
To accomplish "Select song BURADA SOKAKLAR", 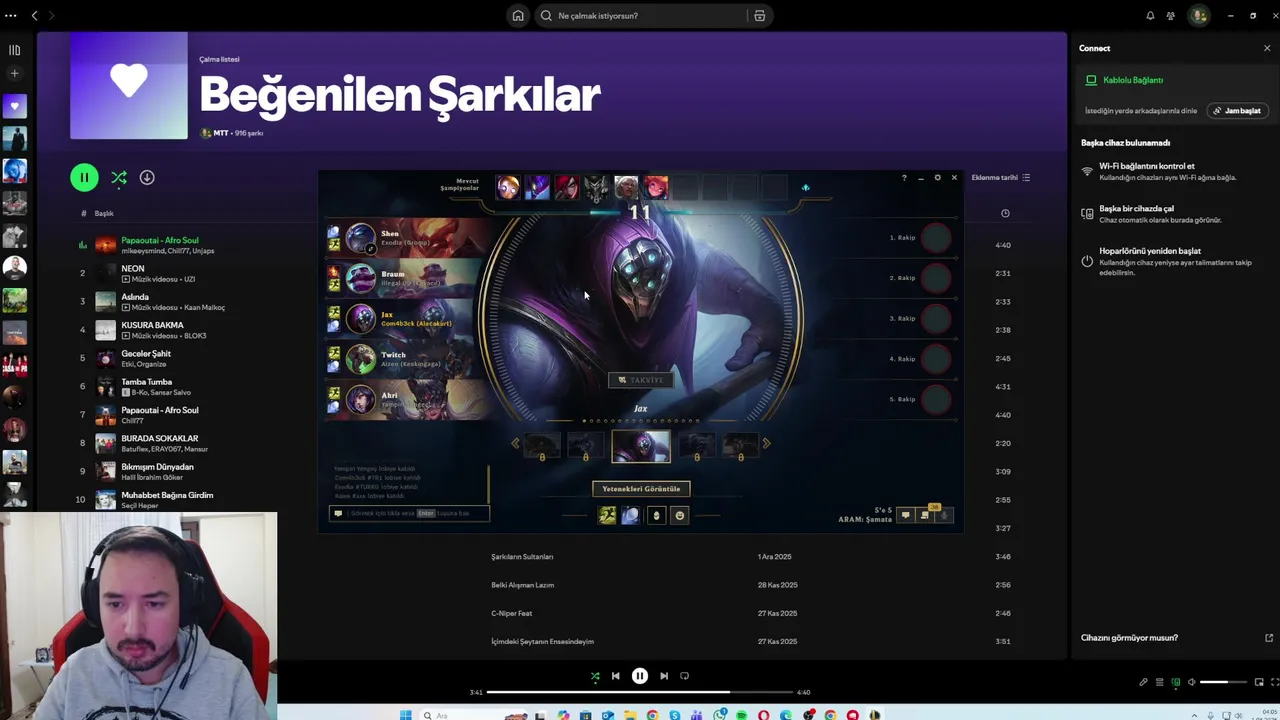I will coord(160,439).
